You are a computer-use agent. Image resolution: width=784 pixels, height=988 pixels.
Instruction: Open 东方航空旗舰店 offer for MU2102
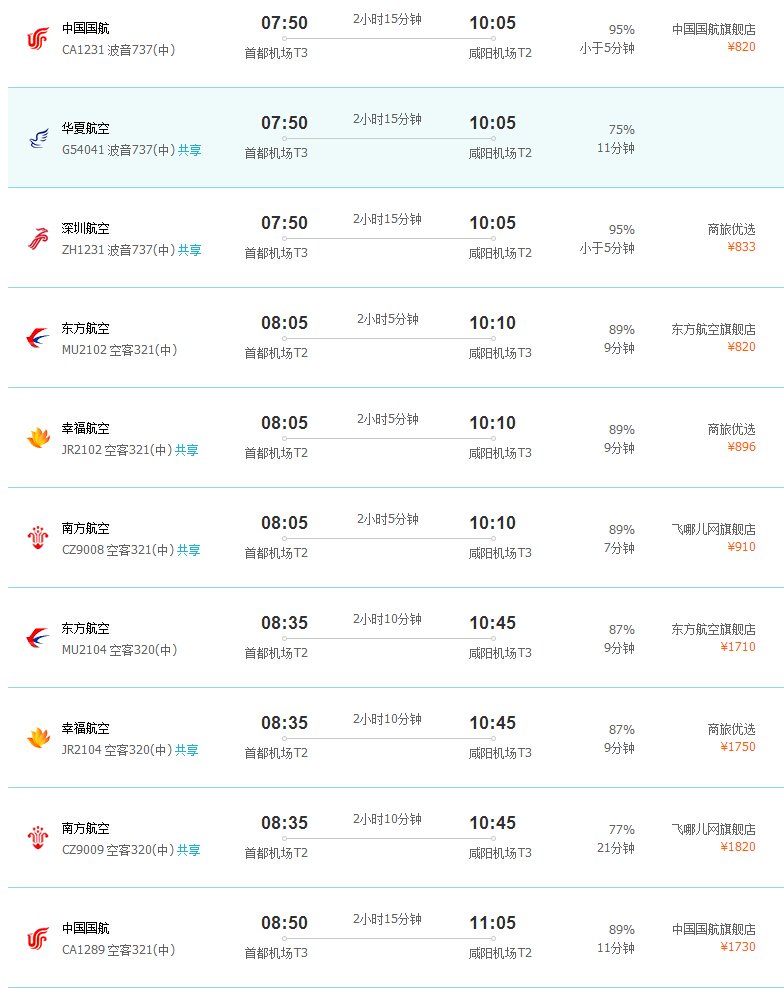tap(714, 329)
